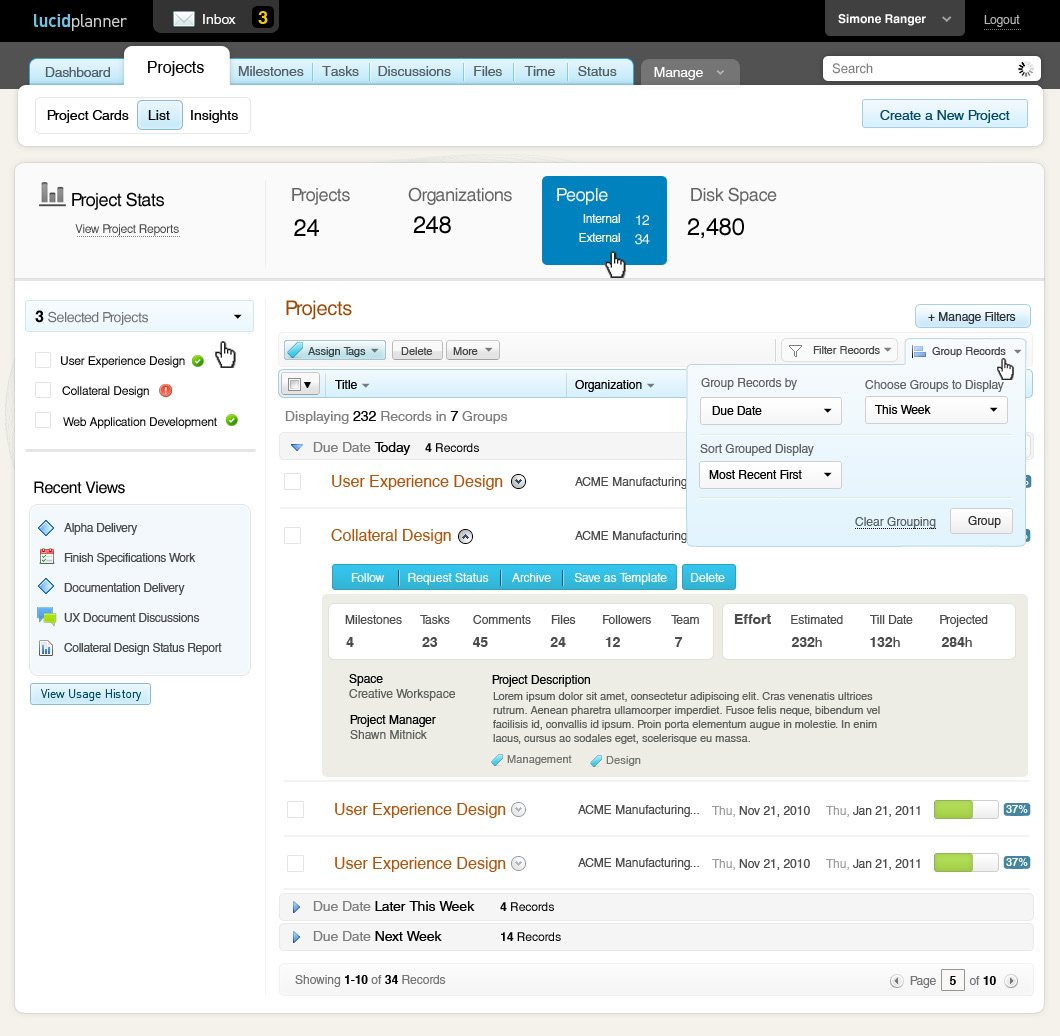The height and width of the screenshot is (1036, 1060).
Task: Click the red alert icon beside Collateral Design
Action: (x=166, y=391)
